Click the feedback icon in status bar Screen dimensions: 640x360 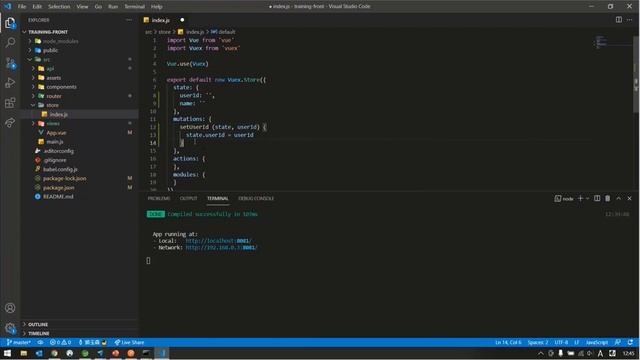pos(618,342)
